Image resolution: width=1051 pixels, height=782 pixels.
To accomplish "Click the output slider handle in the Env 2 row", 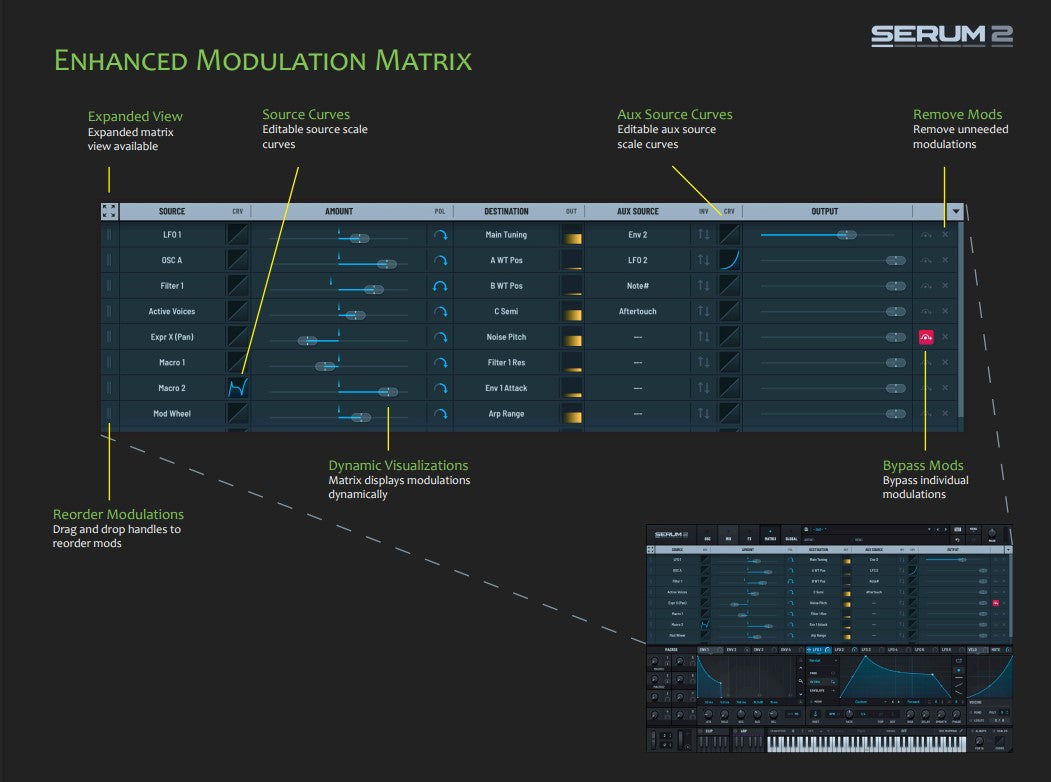I will pyautogui.click(x=847, y=235).
